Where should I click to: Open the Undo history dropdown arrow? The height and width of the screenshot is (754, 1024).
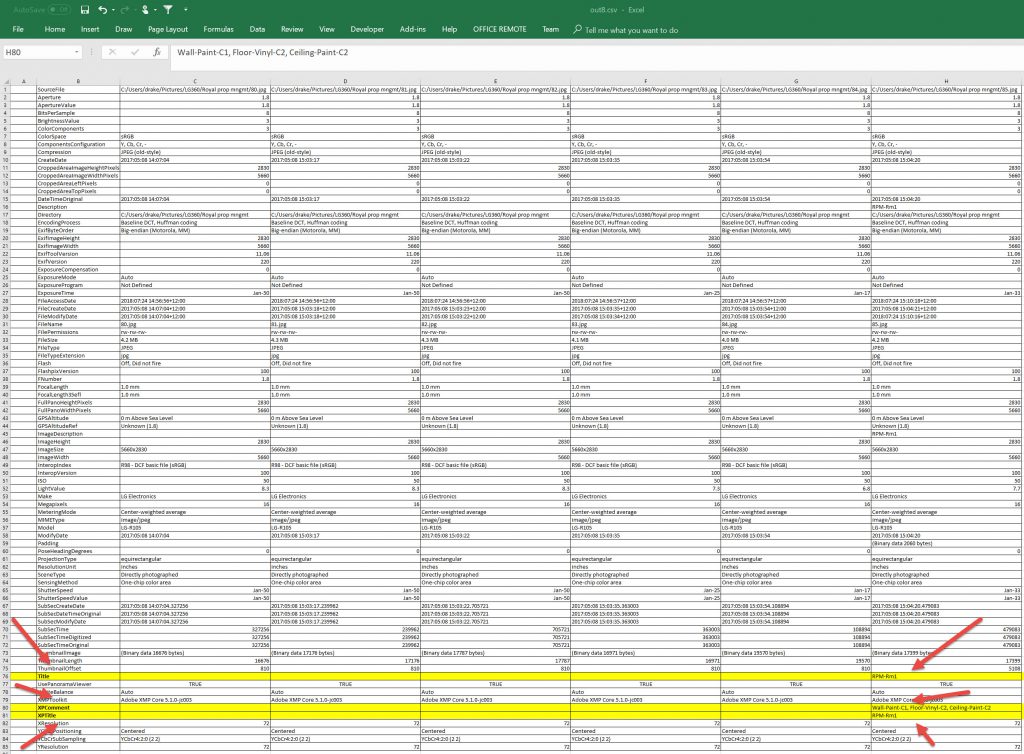pos(114,9)
